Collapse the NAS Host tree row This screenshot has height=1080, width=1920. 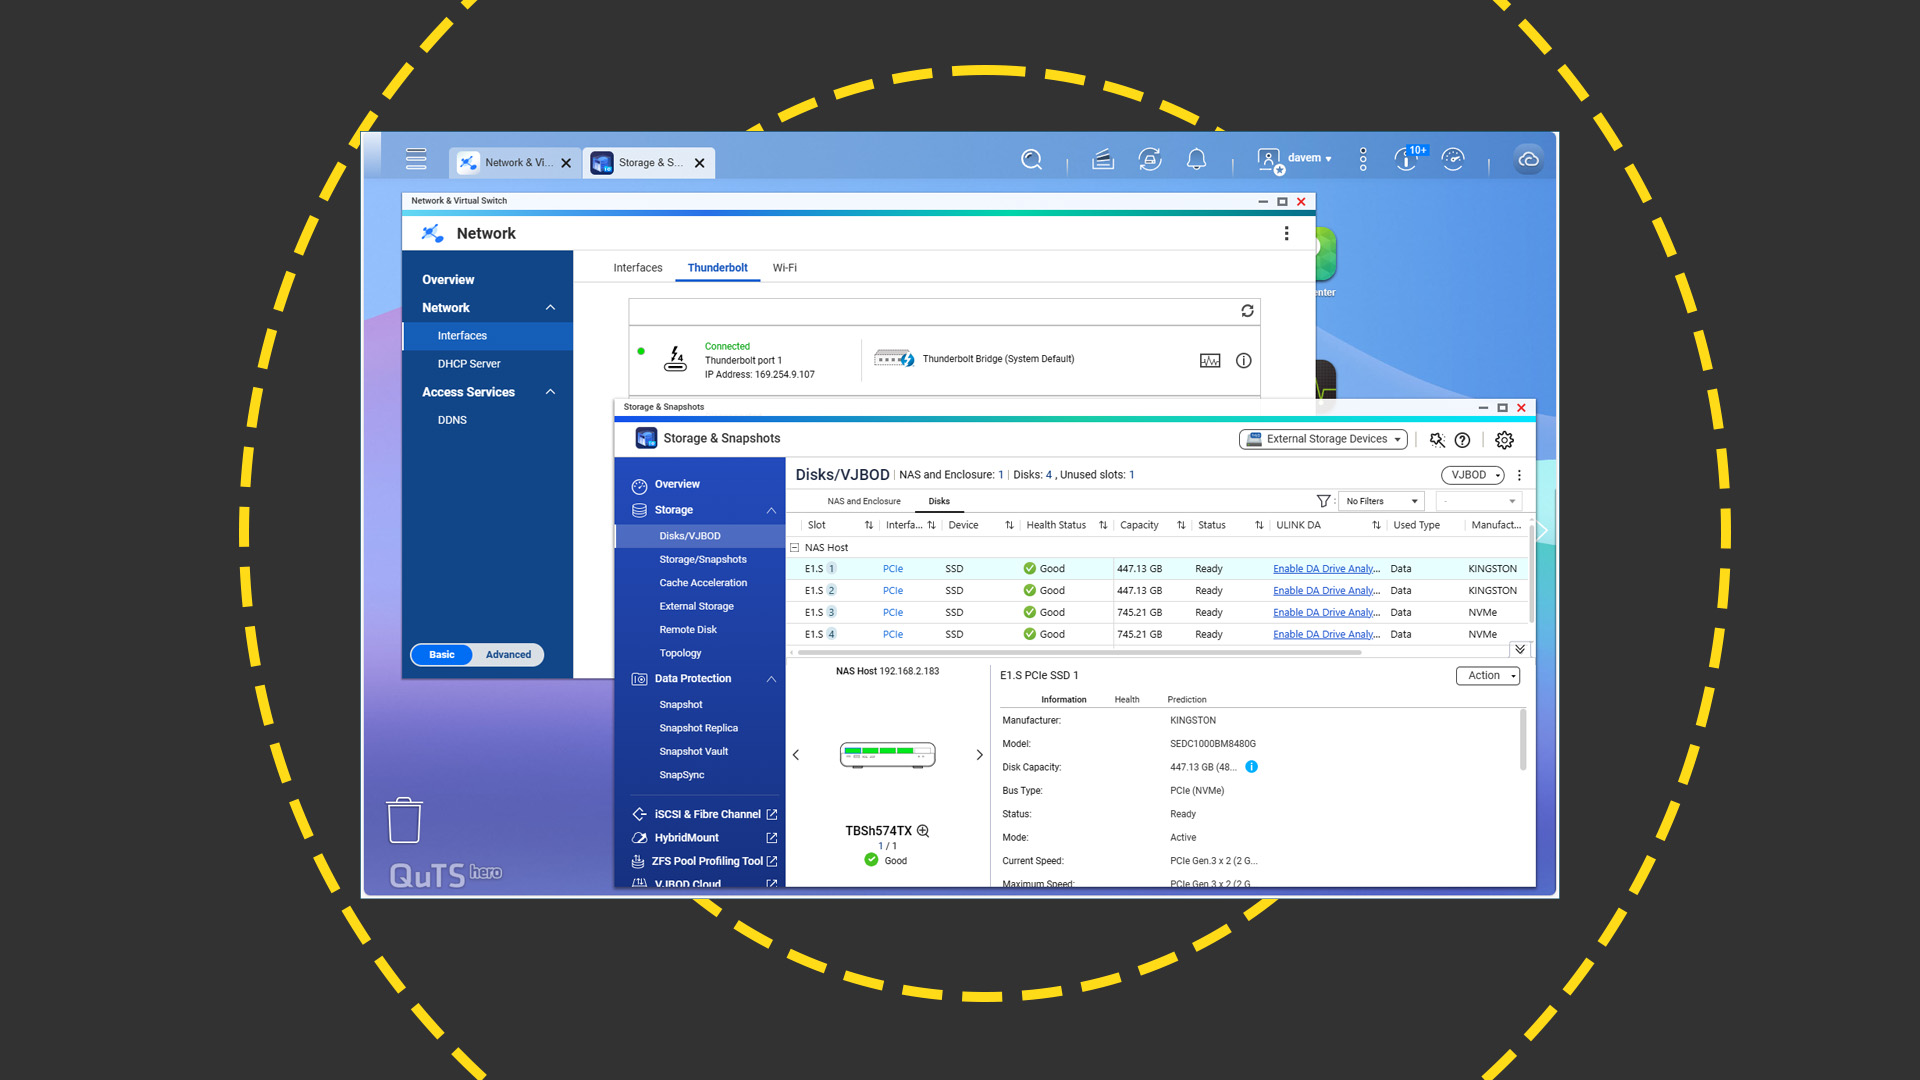click(795, 548)
